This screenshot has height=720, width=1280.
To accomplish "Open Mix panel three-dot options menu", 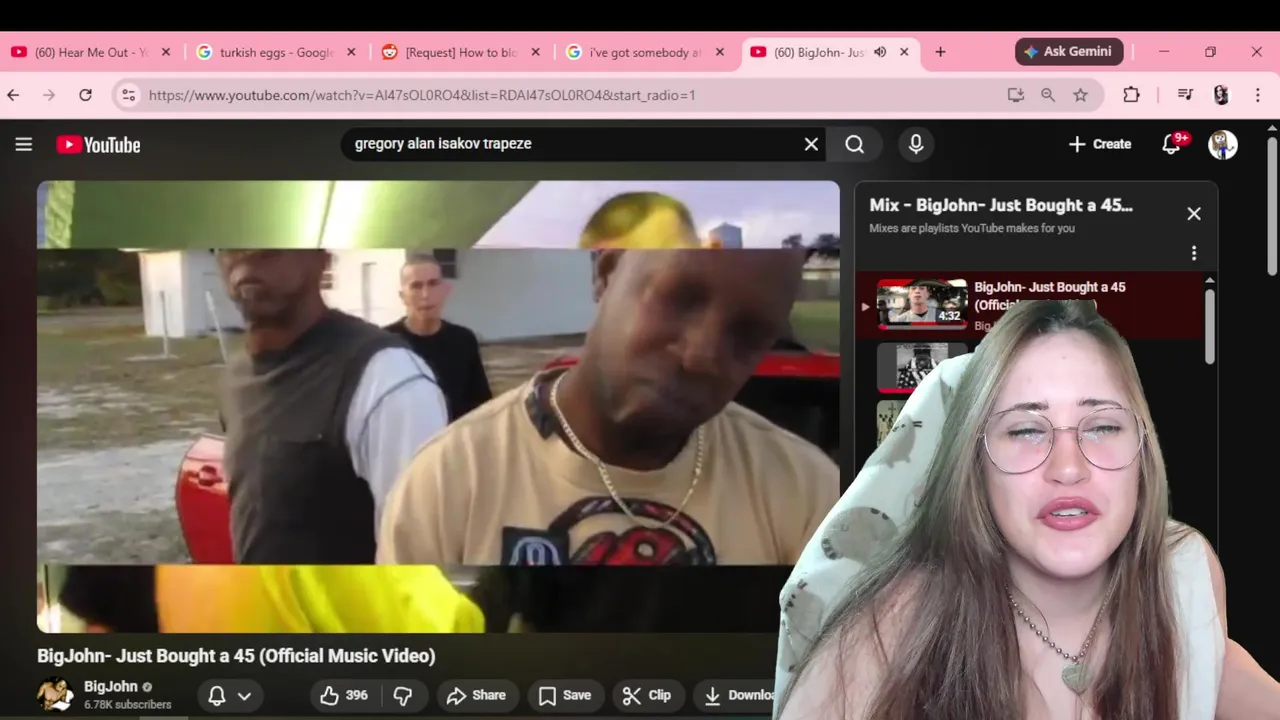I will coord(1194,254).
